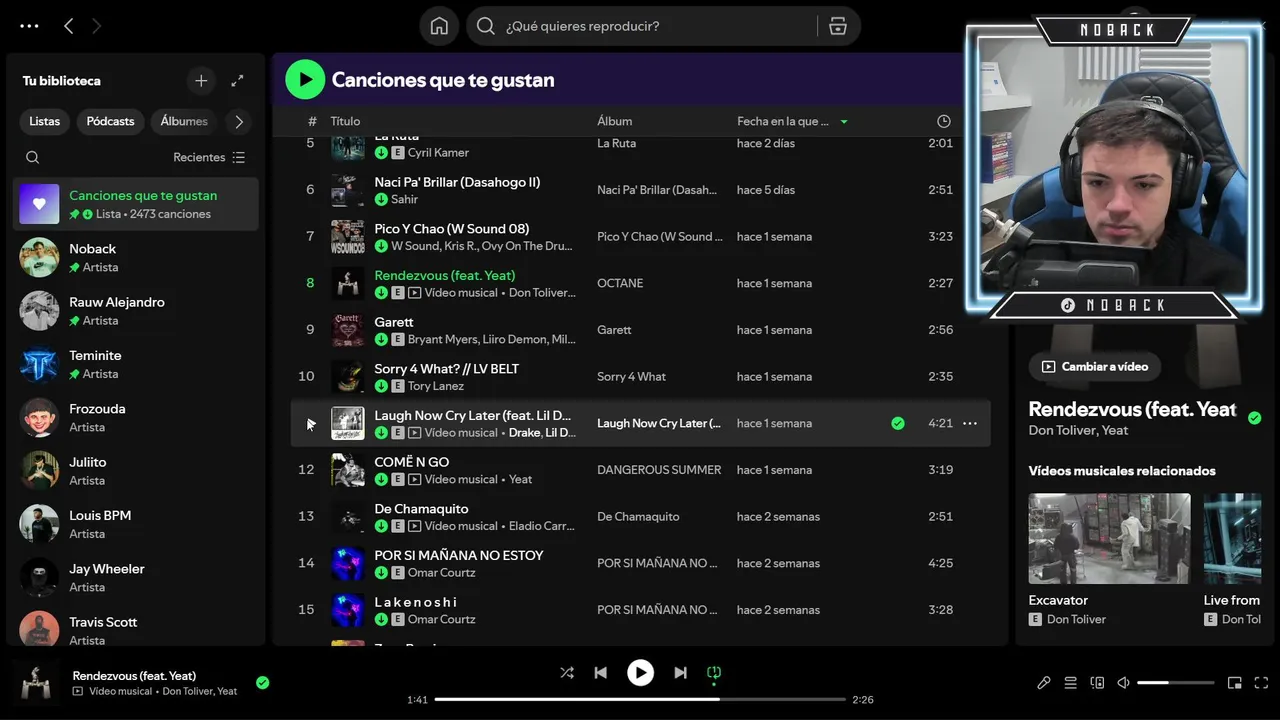Viewport: 1280px width, 720px height.
Task: Create a playlist with the plus icon
Action: click(x=201, y=81)
